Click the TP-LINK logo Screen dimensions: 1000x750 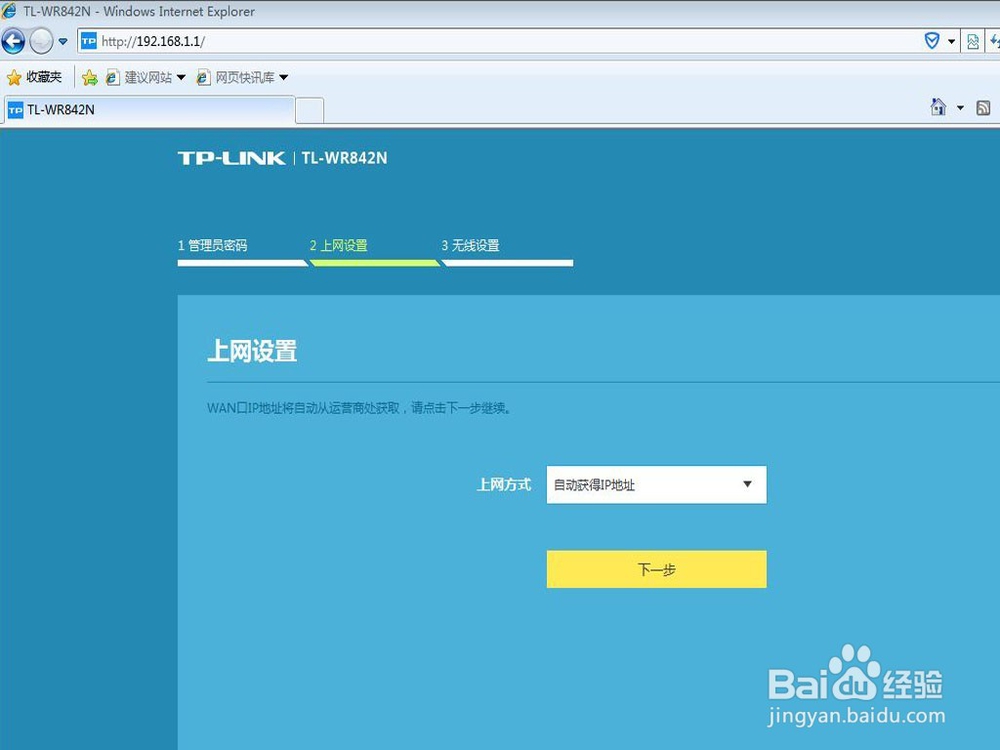point(232,158)
